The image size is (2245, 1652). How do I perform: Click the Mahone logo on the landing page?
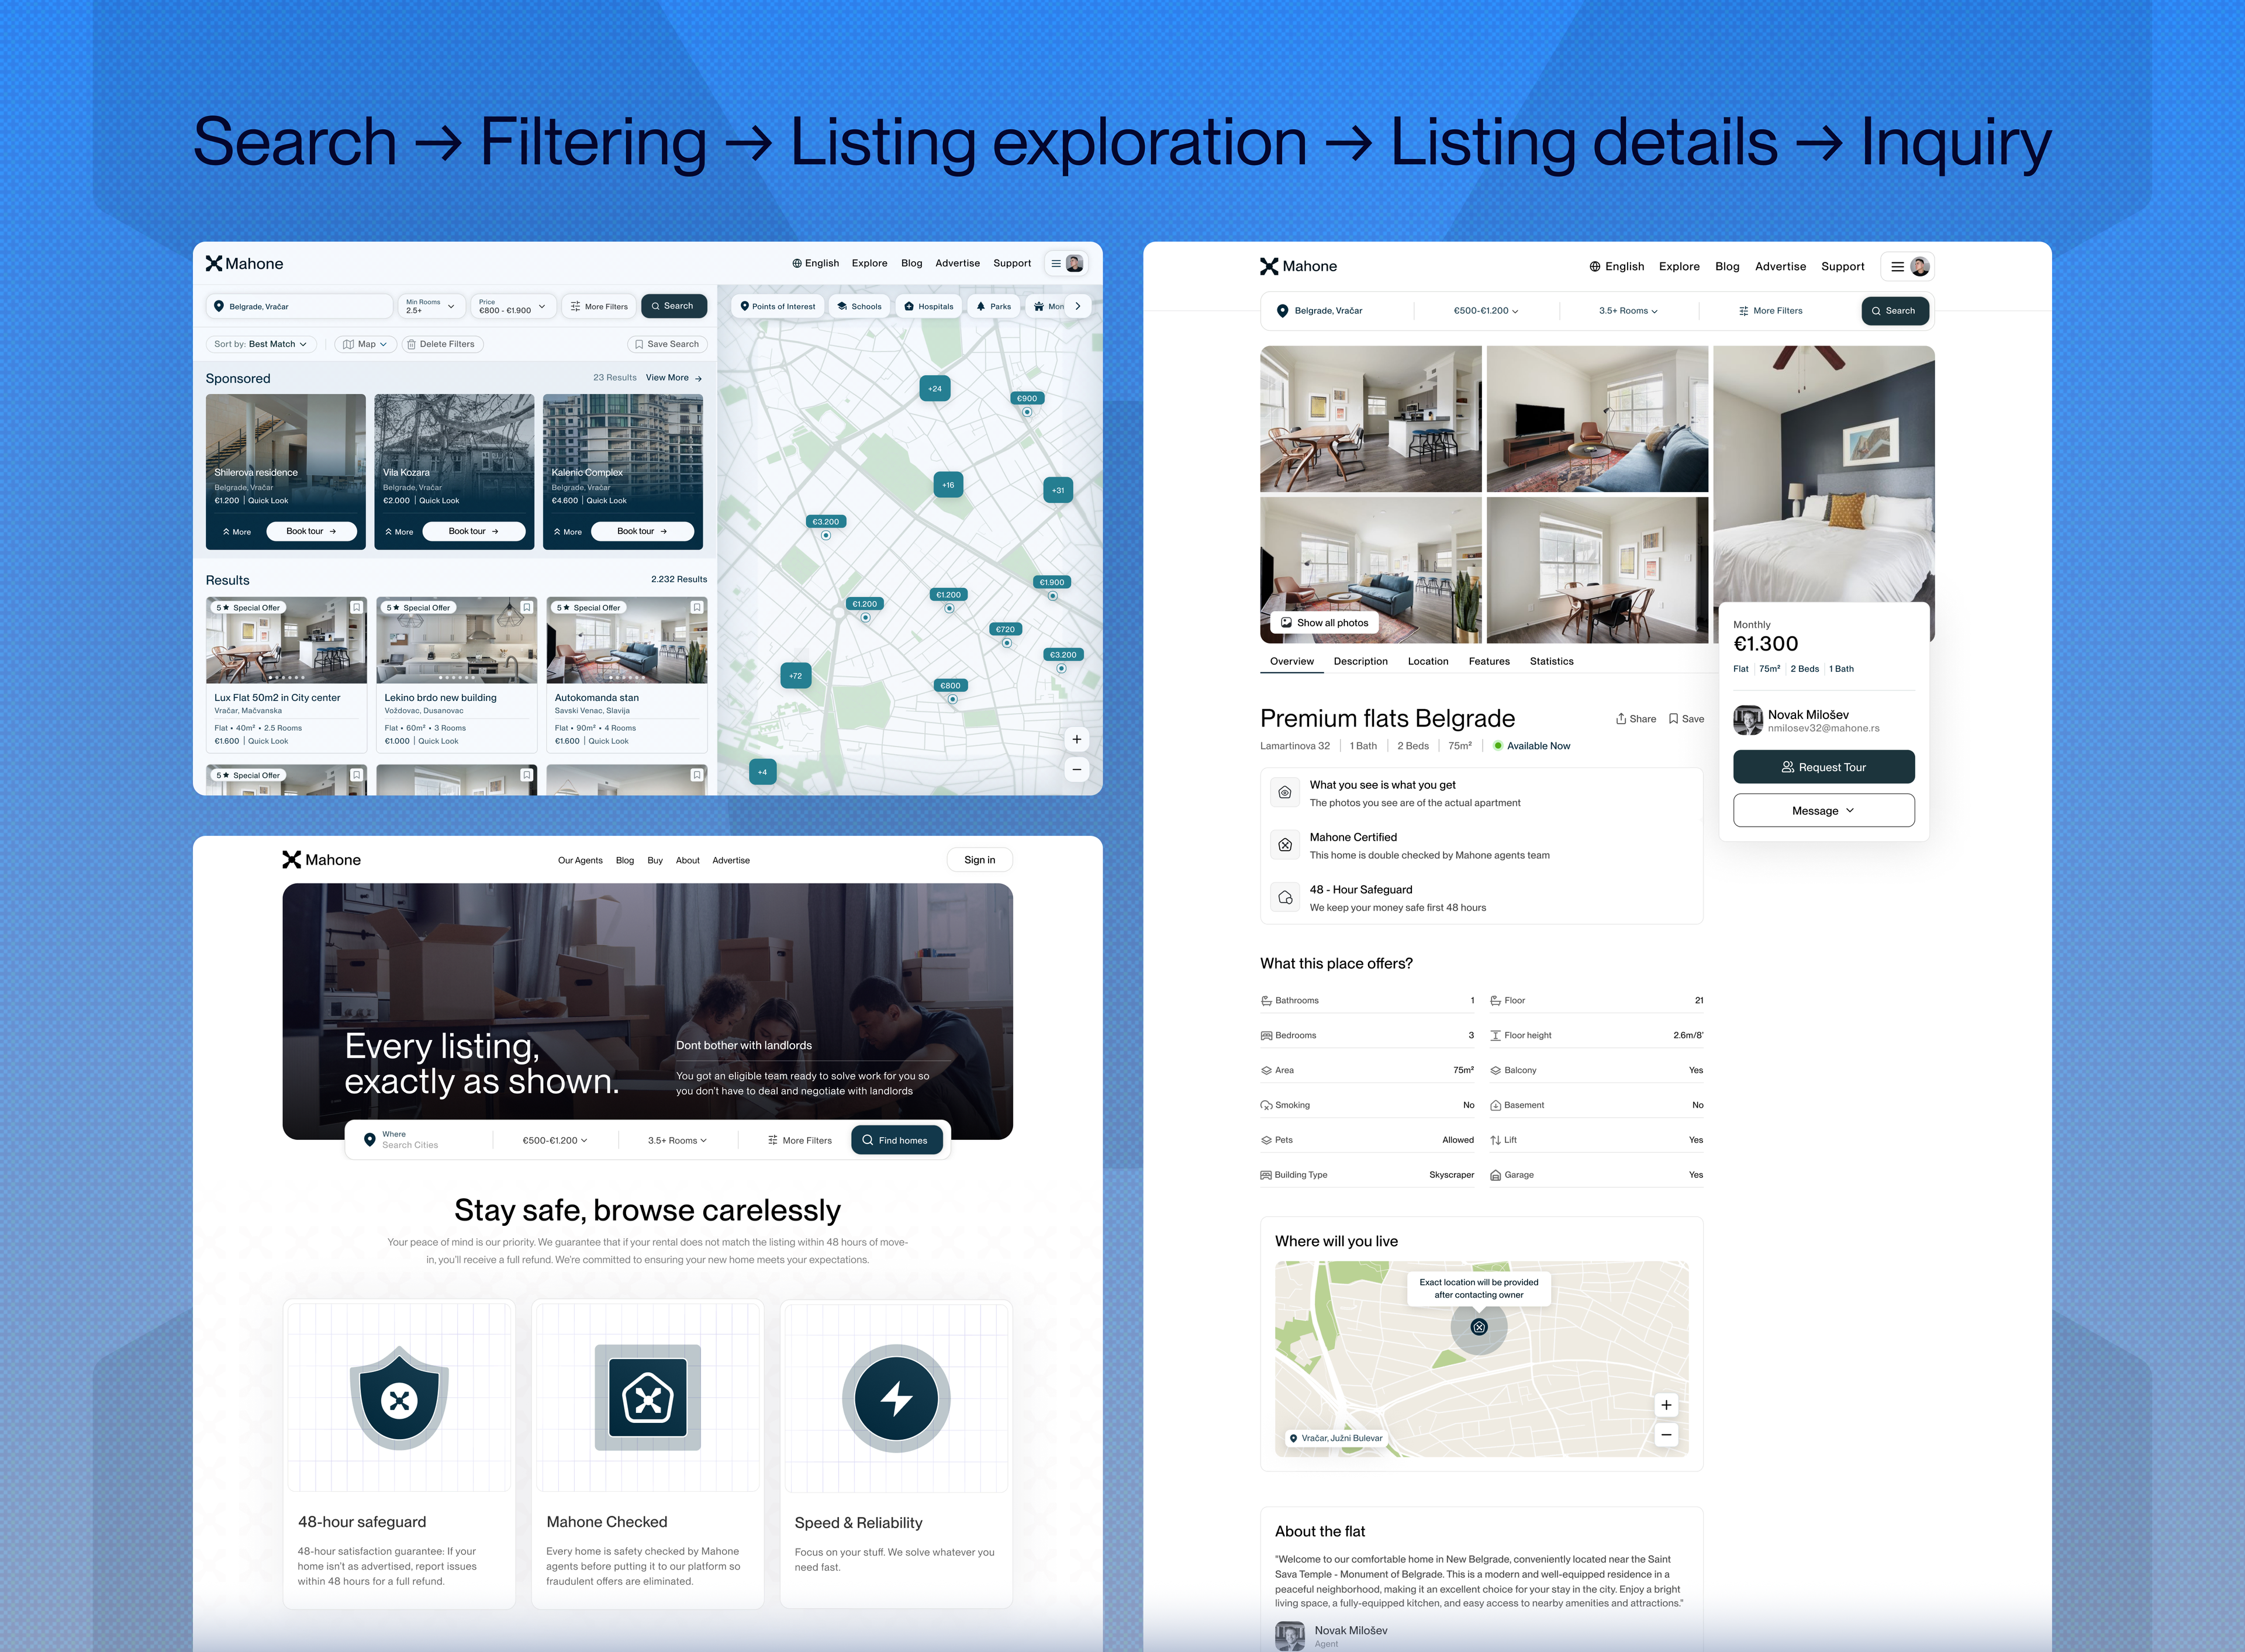coord(321,860)
